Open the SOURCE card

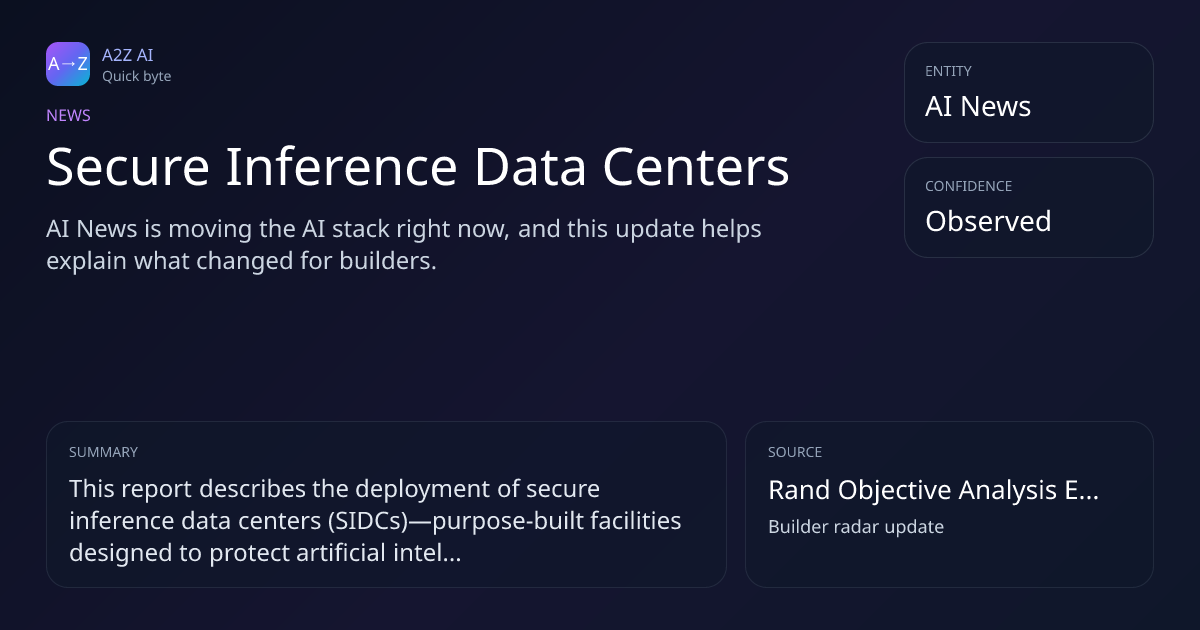pos(949,504)
